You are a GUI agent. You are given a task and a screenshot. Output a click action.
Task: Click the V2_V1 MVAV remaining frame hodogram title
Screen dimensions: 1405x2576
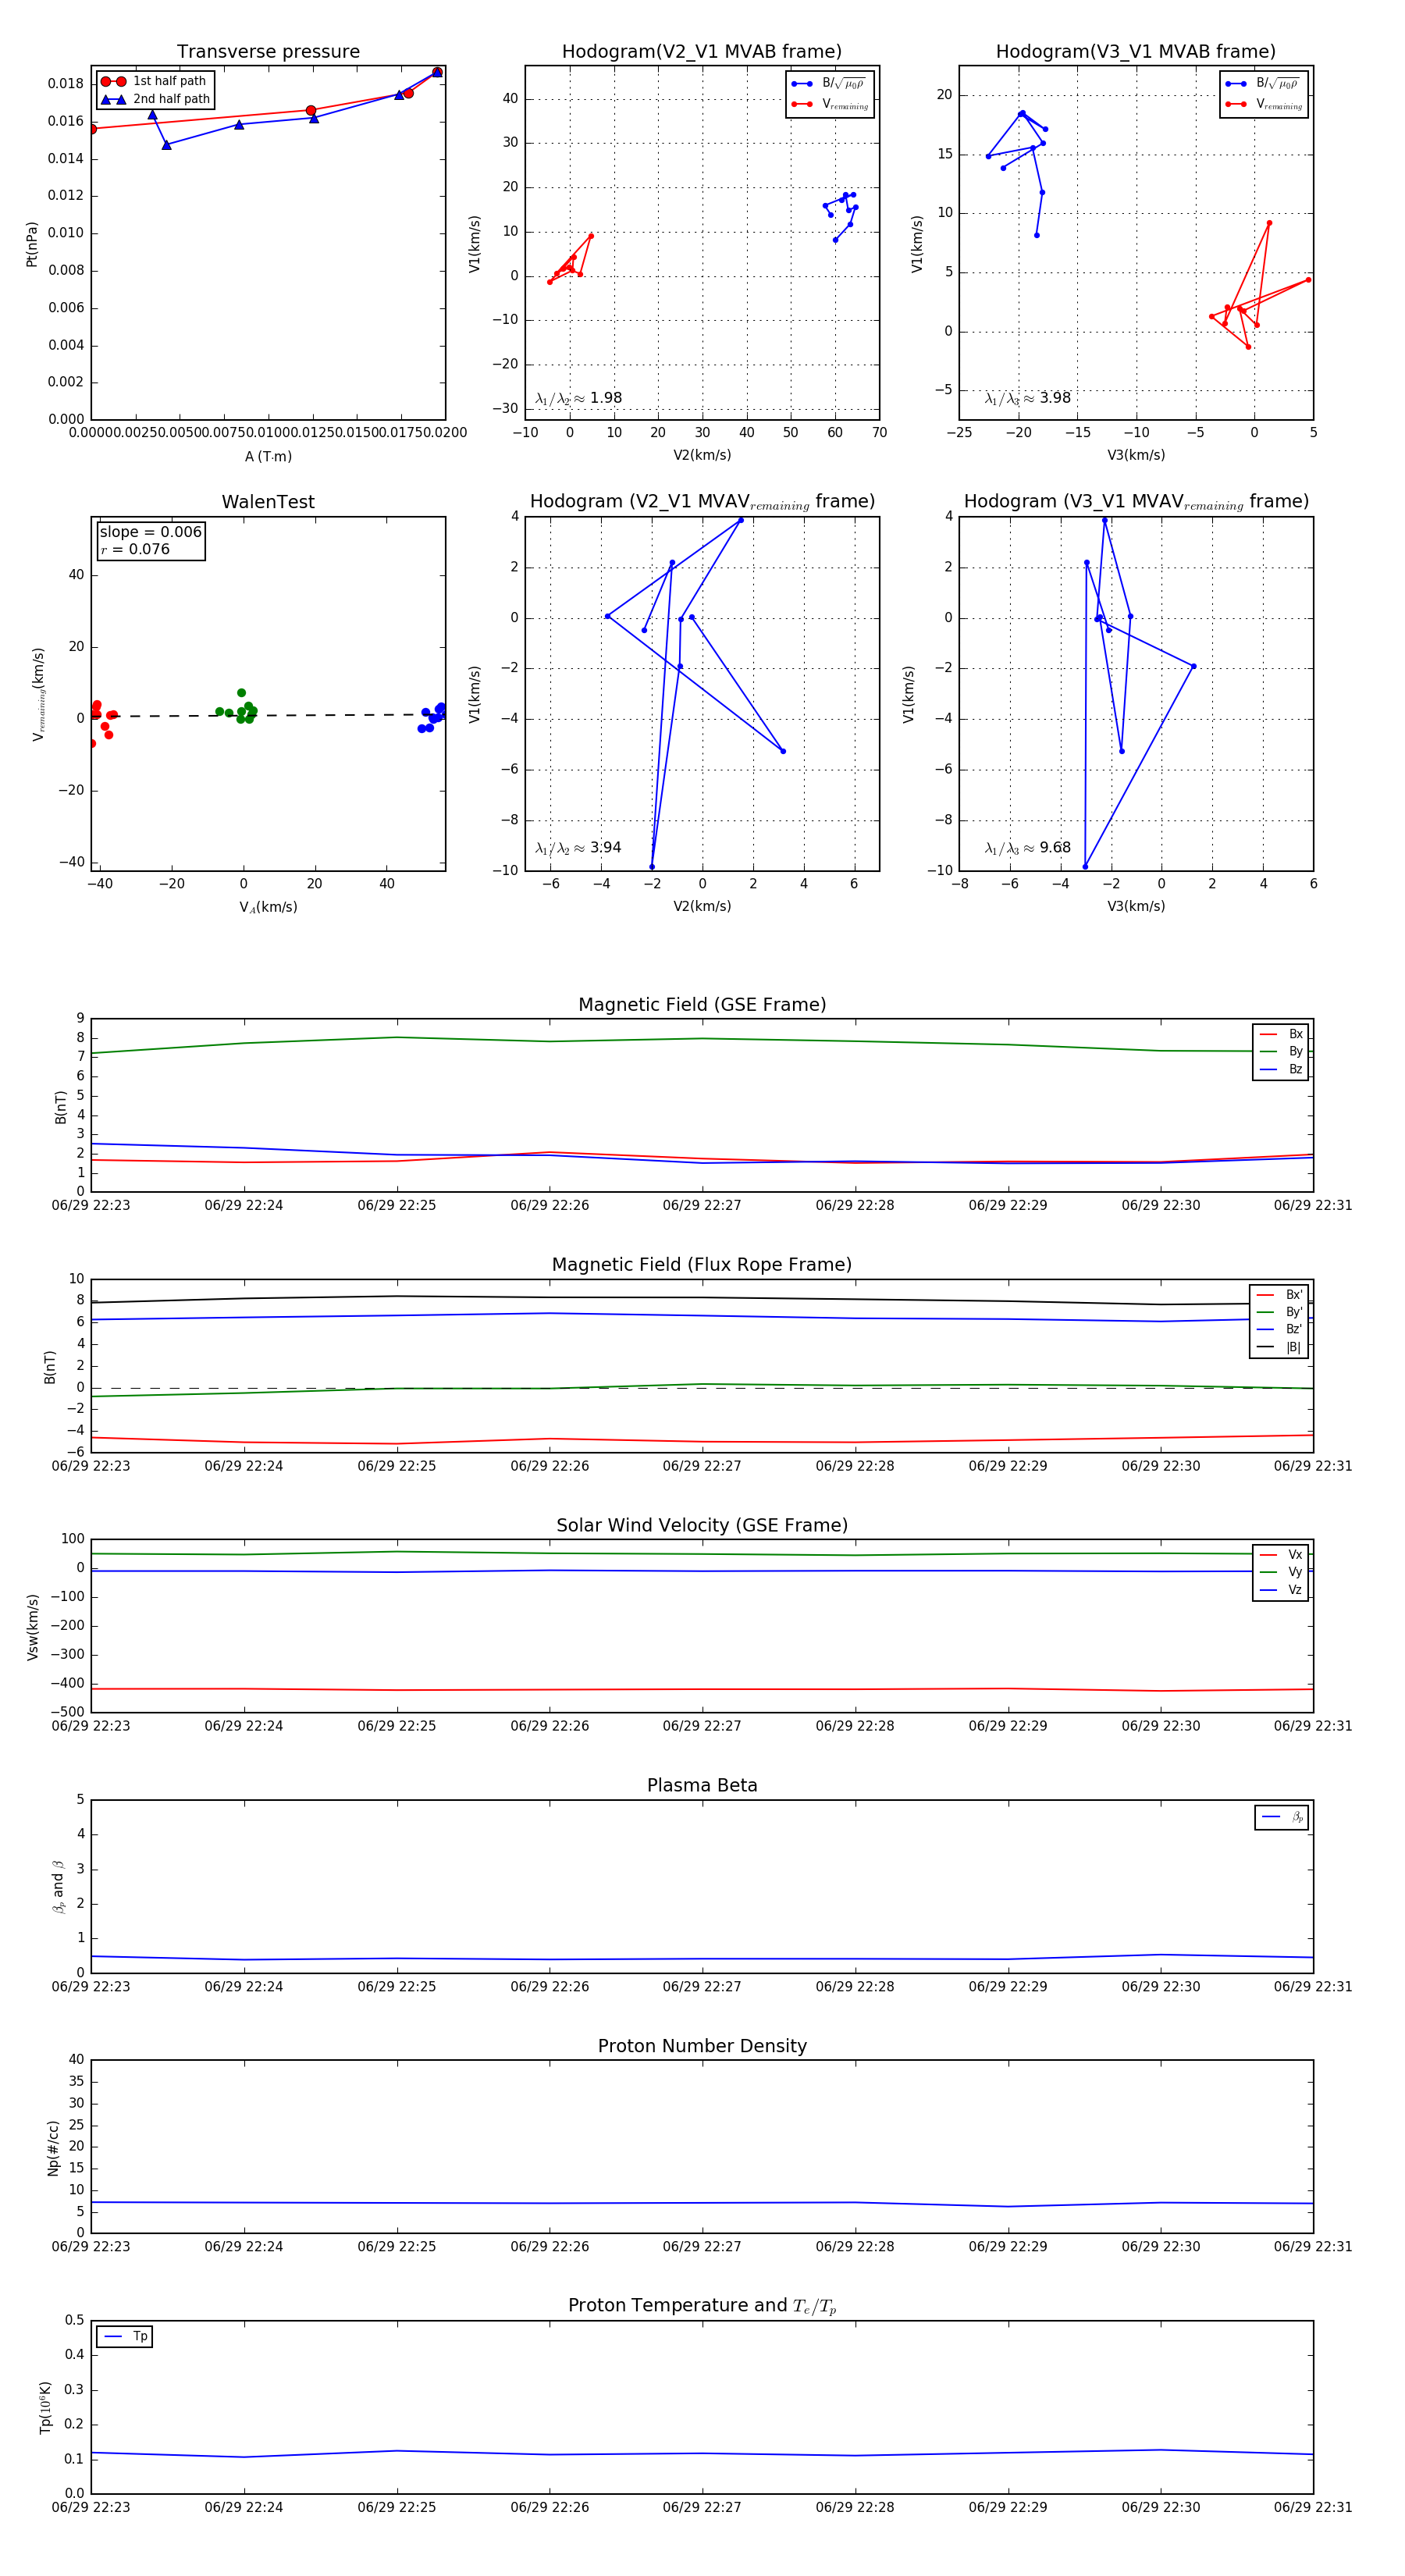pyautogui.click(x=702, y=502)
